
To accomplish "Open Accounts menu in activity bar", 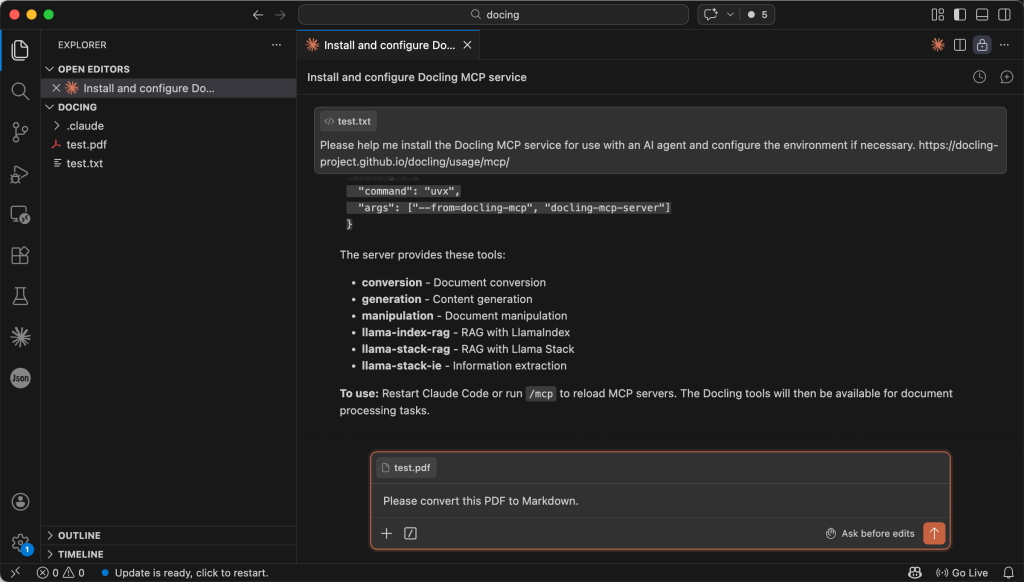I will coord(20,502).
